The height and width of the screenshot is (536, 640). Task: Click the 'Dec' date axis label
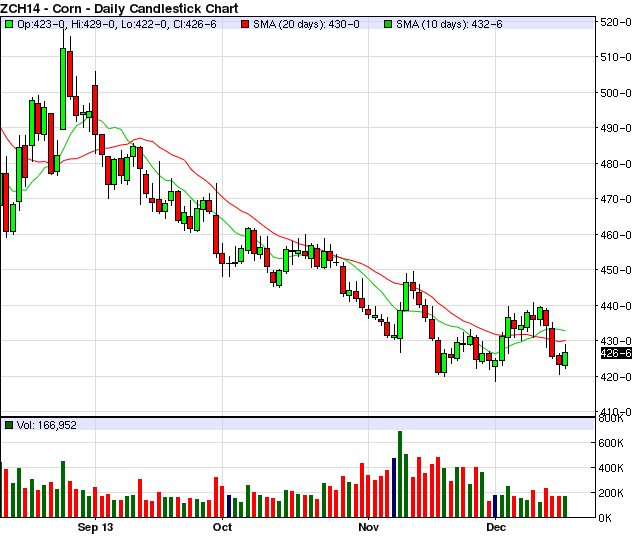point(496,527)
